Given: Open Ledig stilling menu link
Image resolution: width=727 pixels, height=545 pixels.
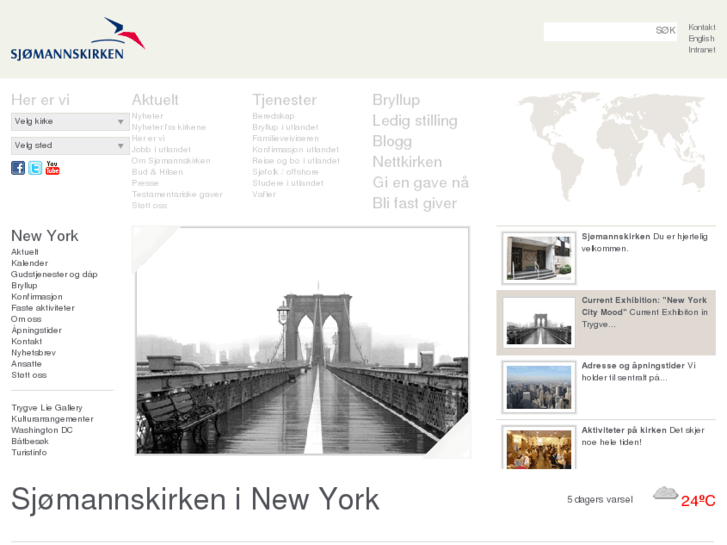Looking at the screenshot, I should pyautogui.click(x=415, y=121).
